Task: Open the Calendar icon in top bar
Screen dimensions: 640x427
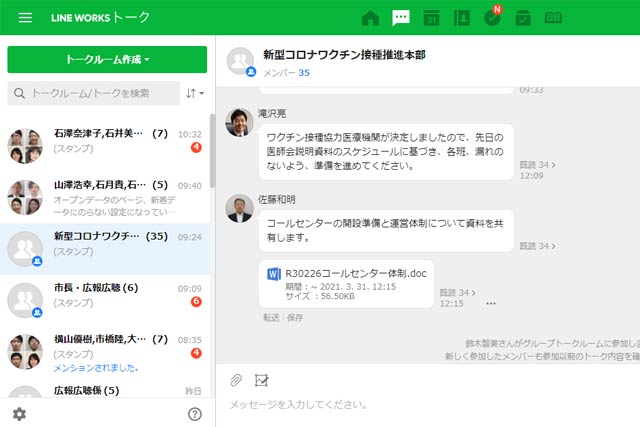Action: tap(431, 18)
